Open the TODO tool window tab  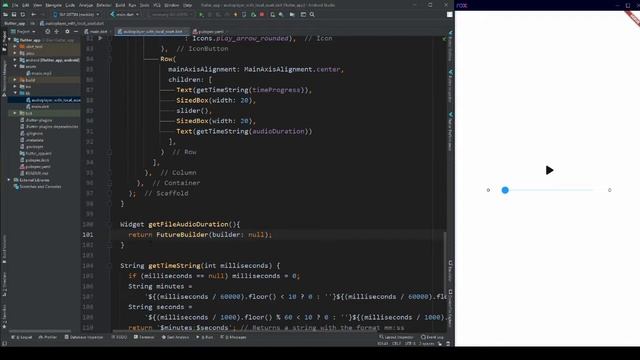(x=119, y=338)
